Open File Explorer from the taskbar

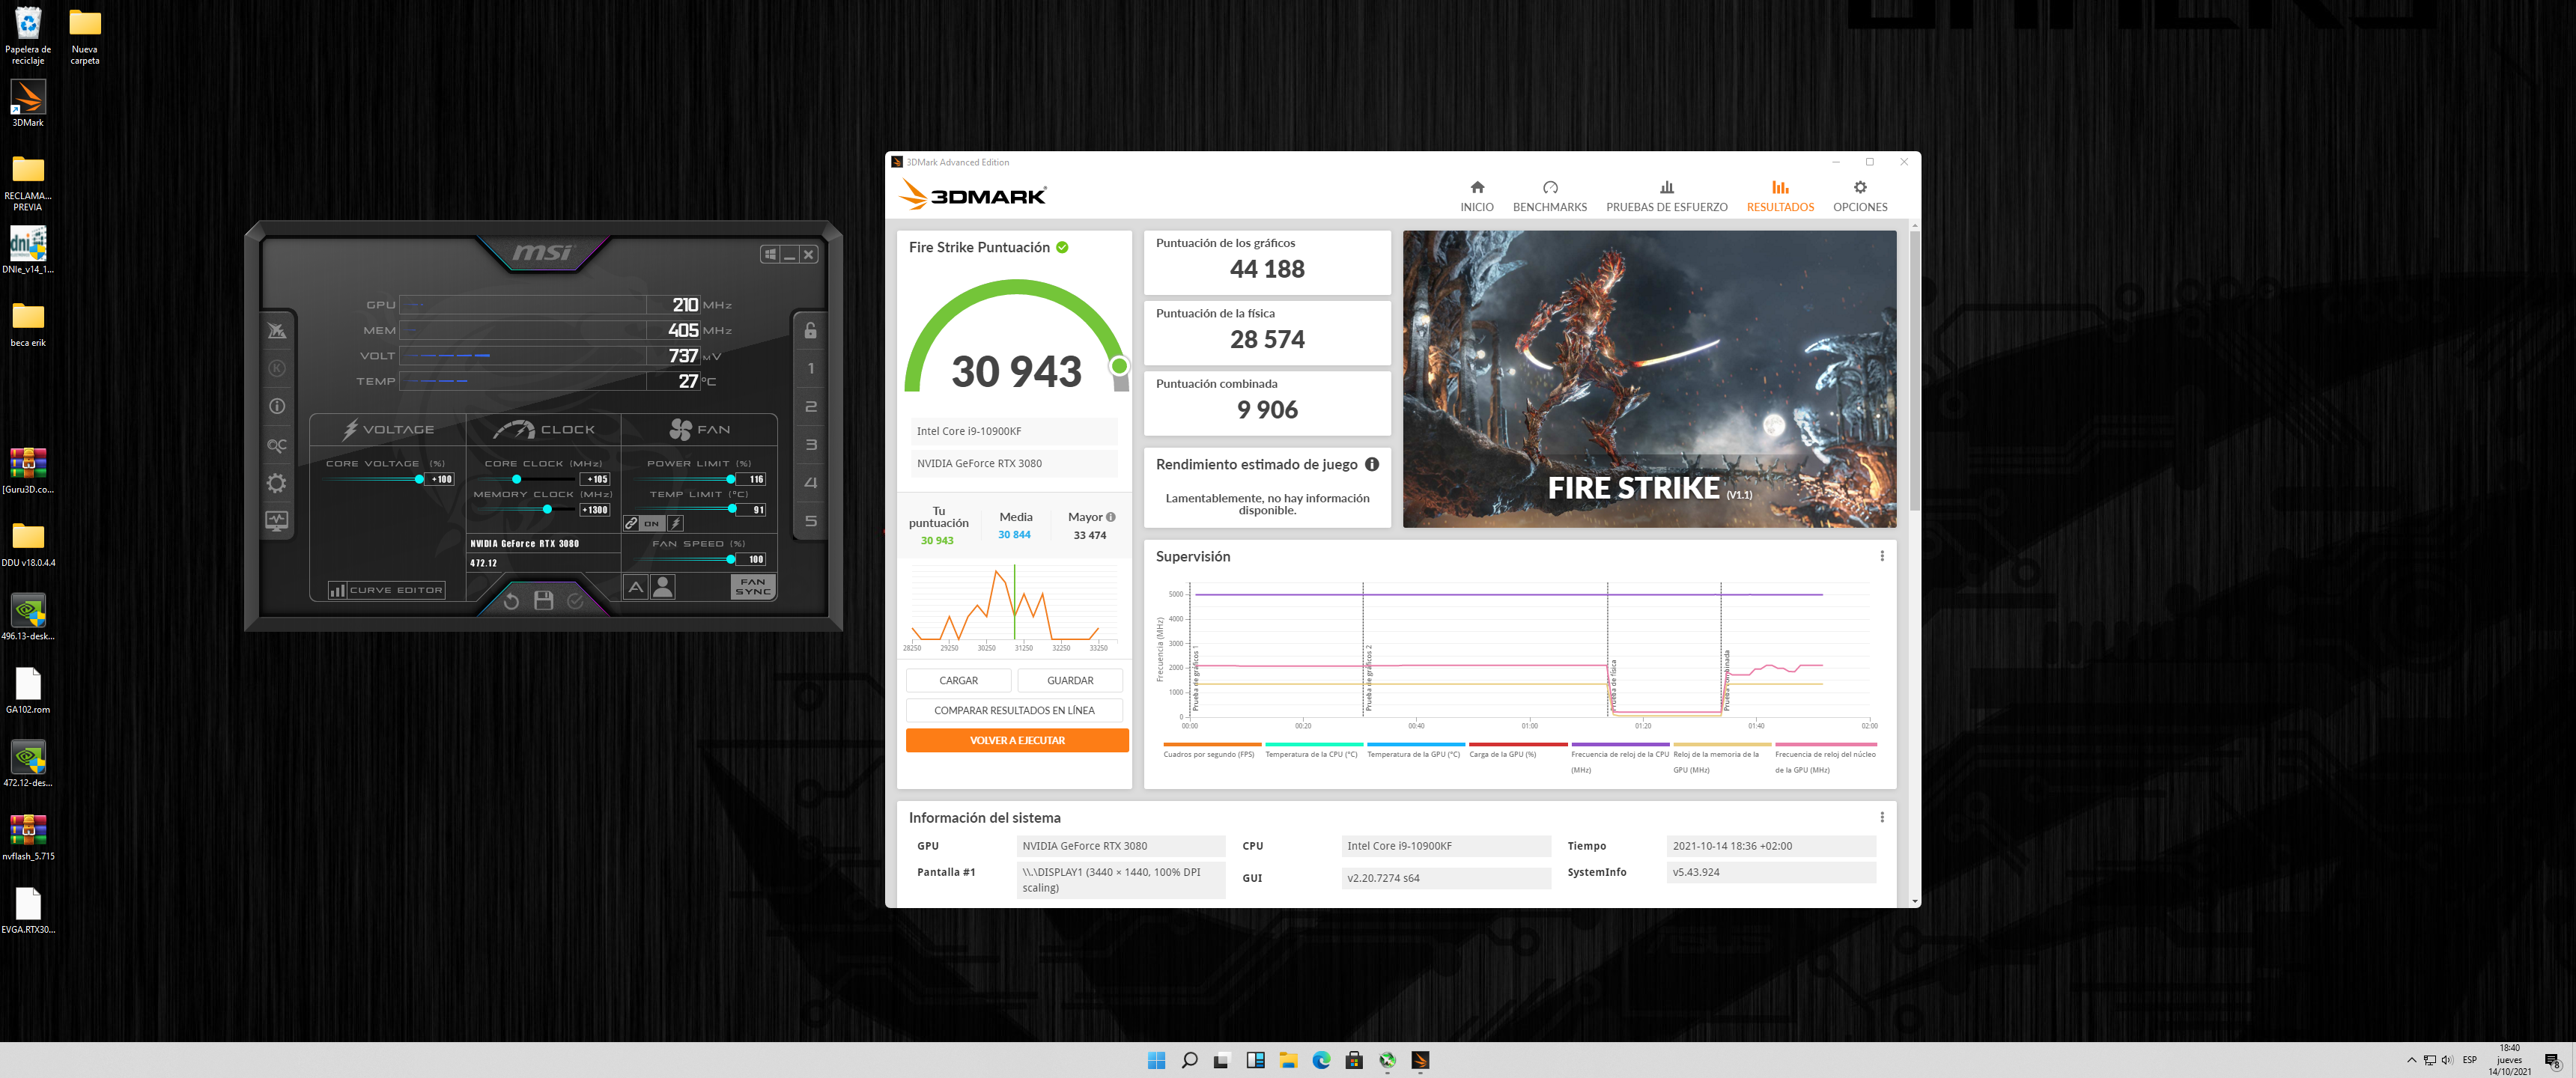1288,1060
